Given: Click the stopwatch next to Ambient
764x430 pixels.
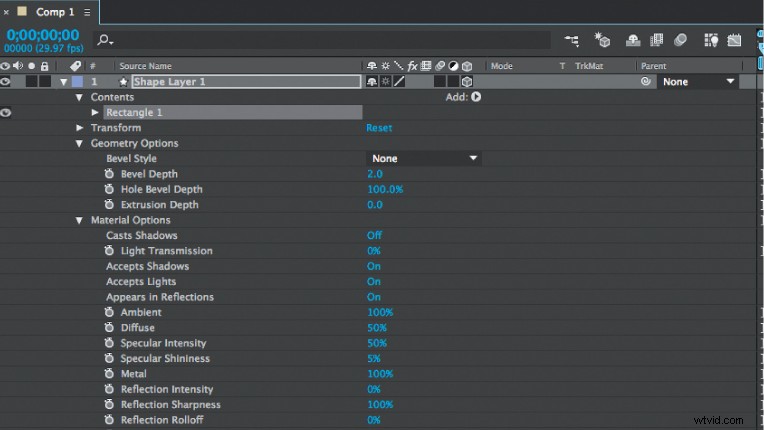Looking at the screenshot, I should pos(110,313).
